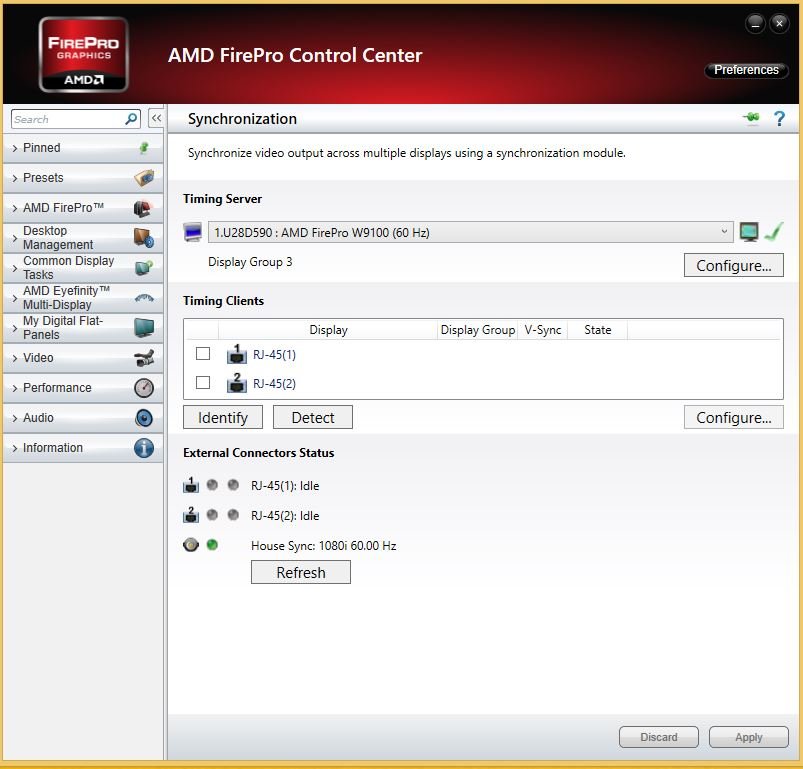Check the RJ-45(2) timing client checkbox

click(203, 382)
